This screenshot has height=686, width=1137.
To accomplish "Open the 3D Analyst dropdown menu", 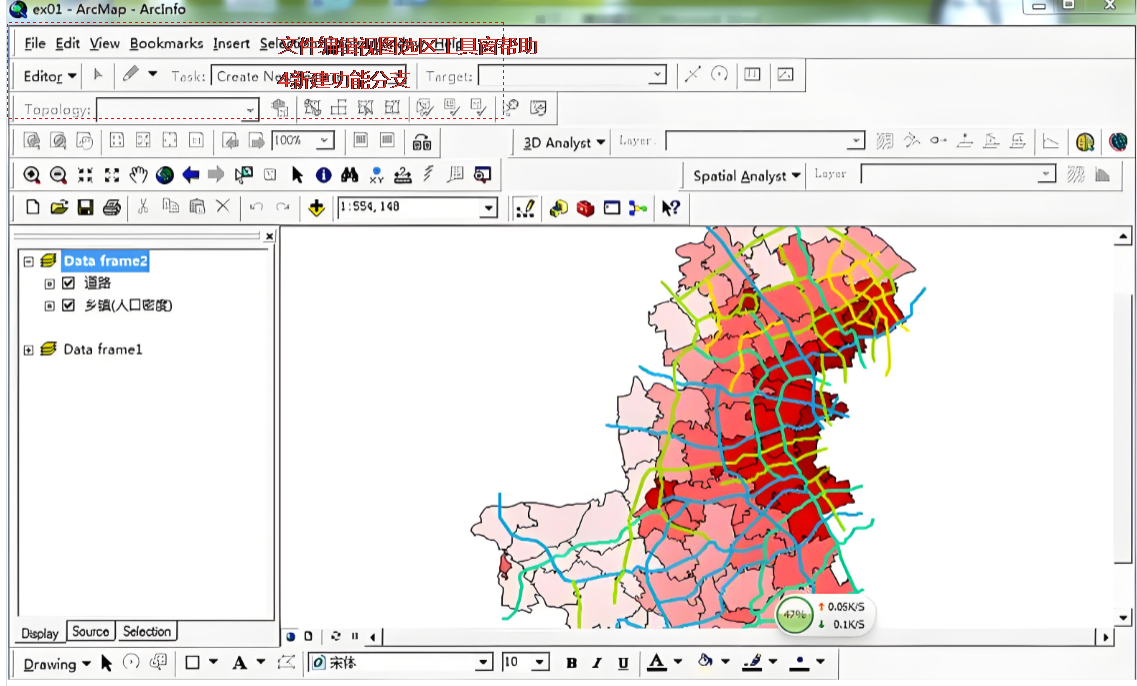I will (564, 142).
